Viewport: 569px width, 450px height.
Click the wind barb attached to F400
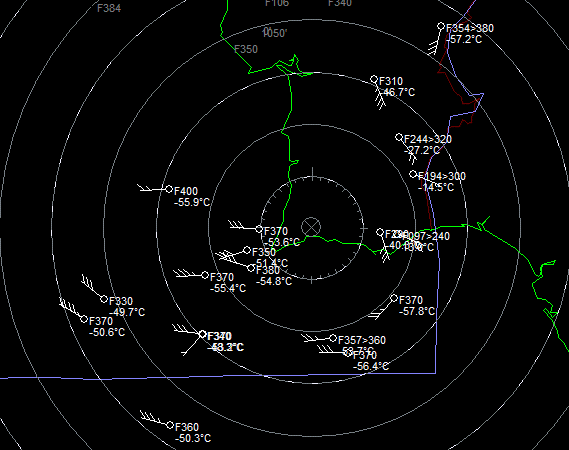tap(151, 188)
